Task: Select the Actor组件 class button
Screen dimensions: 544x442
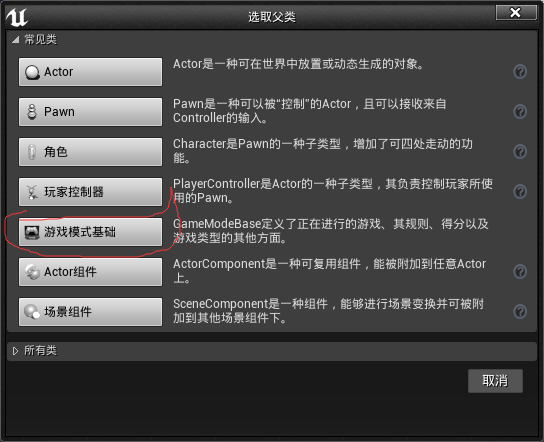Action: [x=91, y=272]
